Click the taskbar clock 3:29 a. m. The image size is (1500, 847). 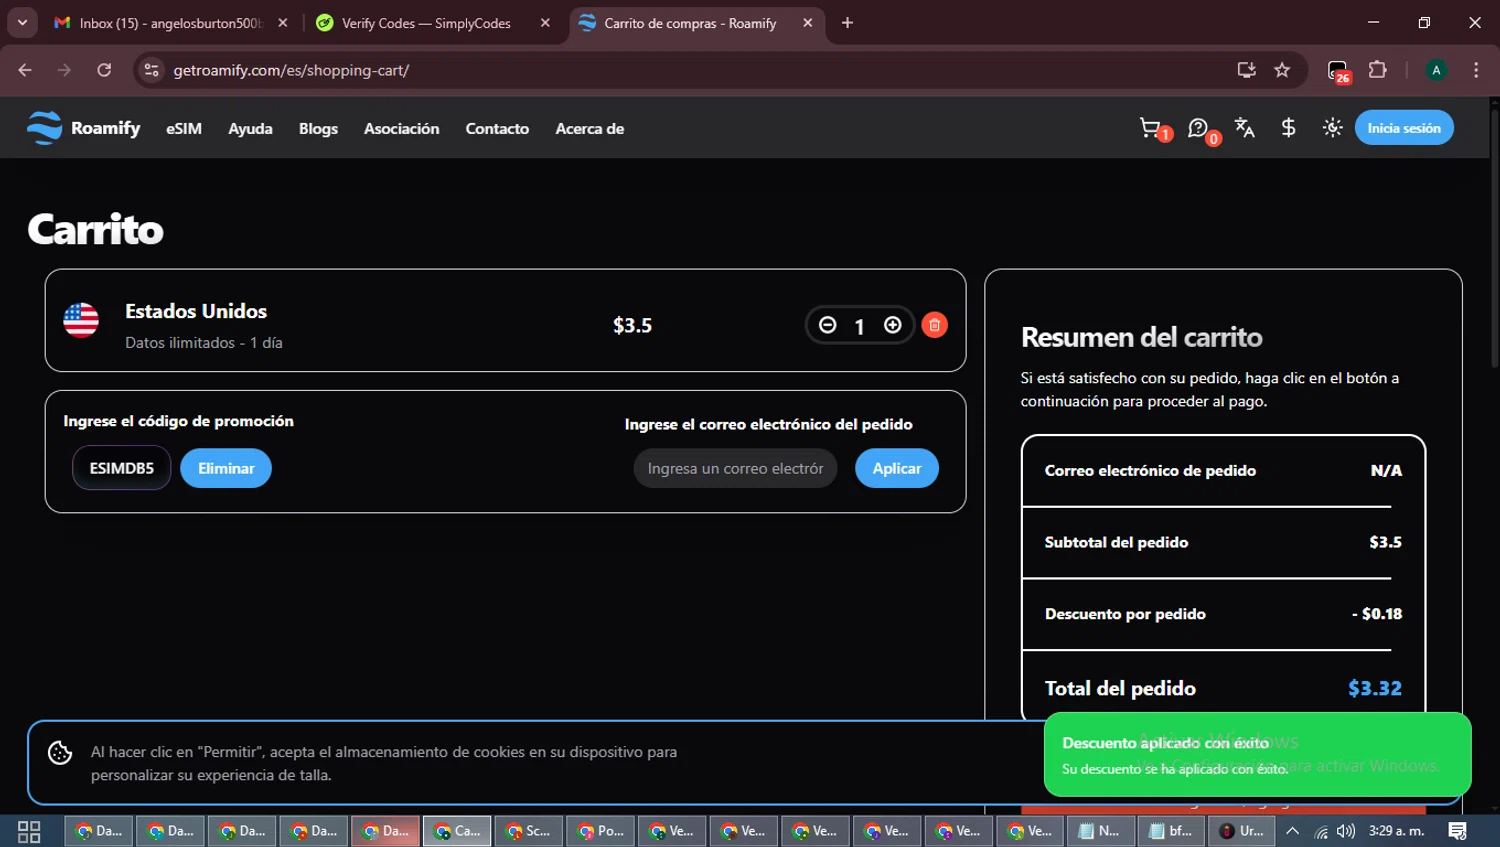pyautogui.click(x=1396, y=831)
